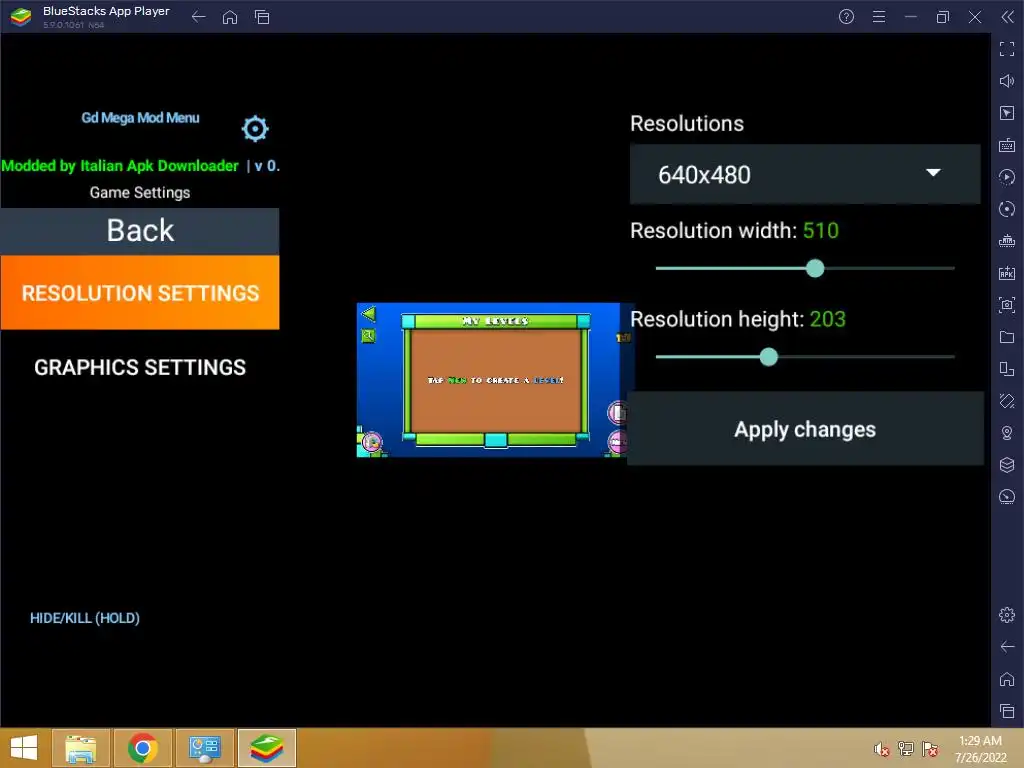Open the taskbar clock showing 1:29 AM
Viewport: 1024px width, 768px height.
(980, 749)
